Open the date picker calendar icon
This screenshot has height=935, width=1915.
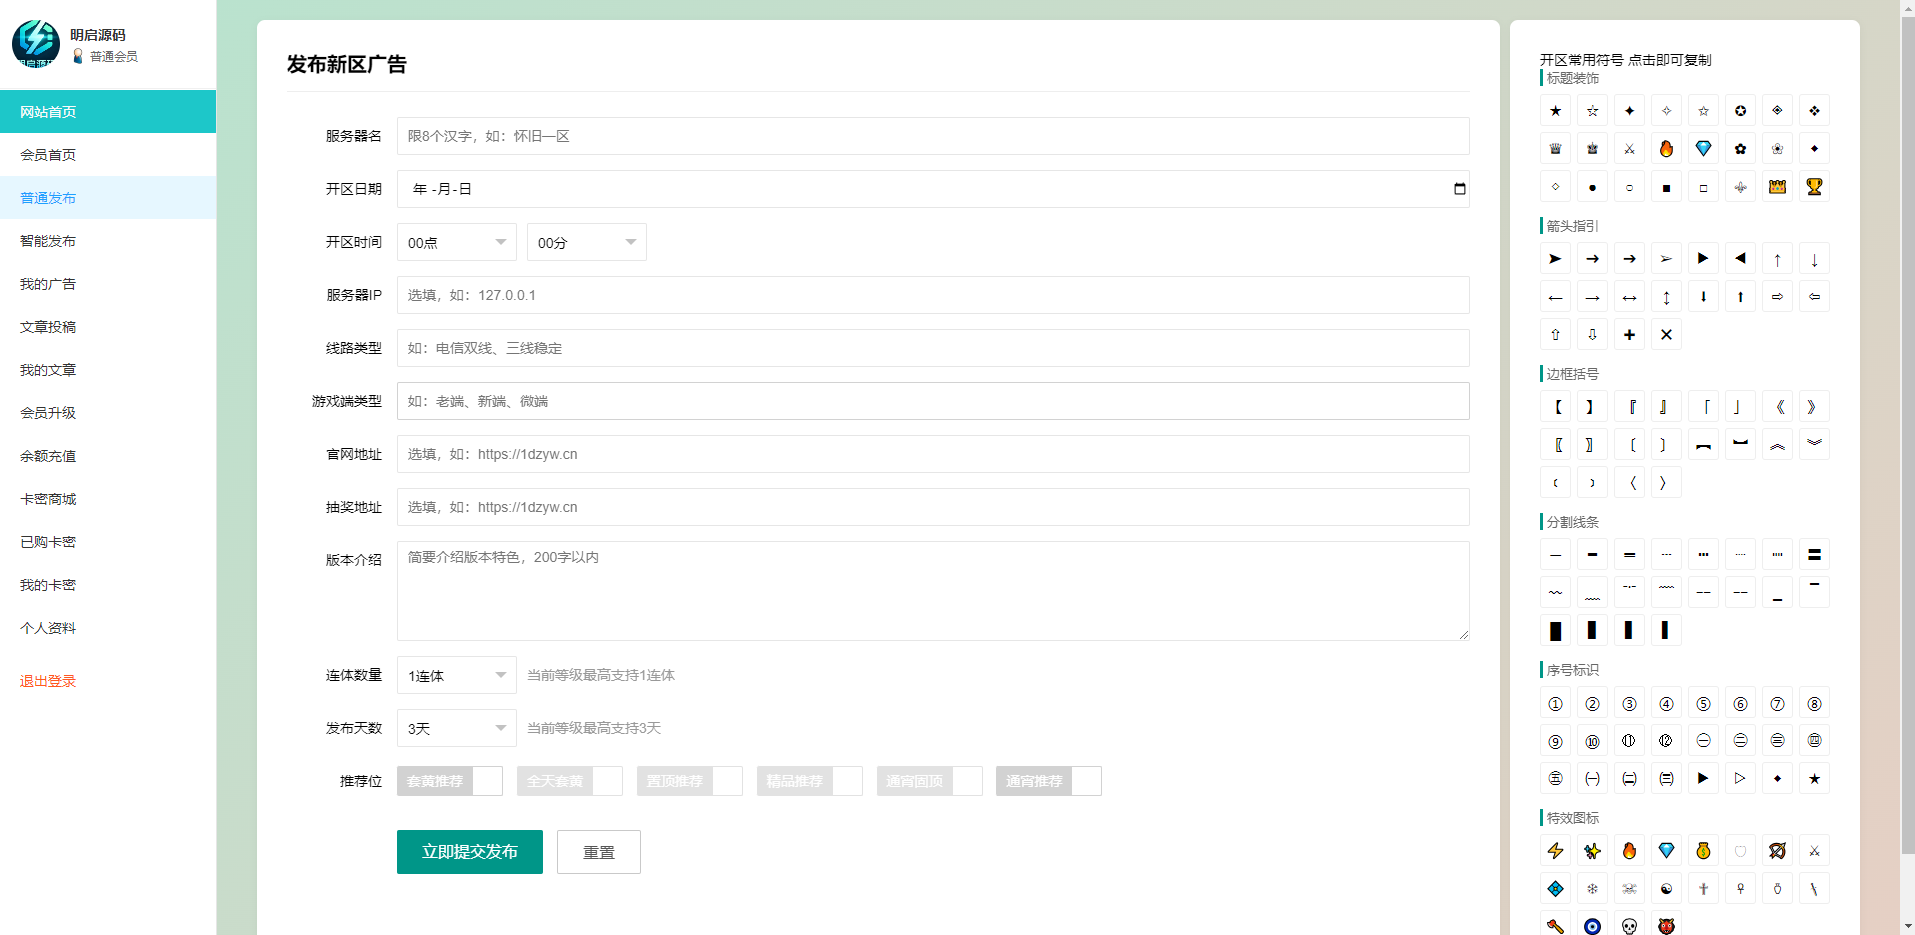point(1459,189)
